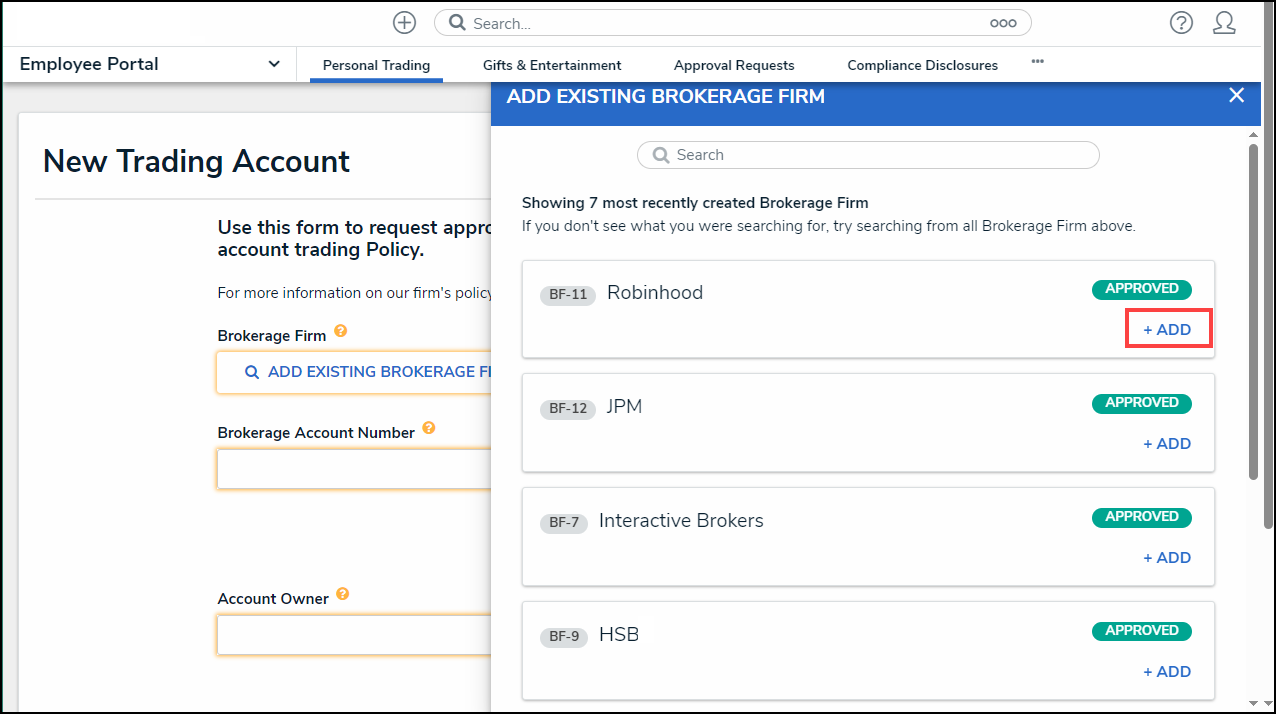Add the JPM brokerage firm
1276x714 pixels.
(x=1167, y=443)
